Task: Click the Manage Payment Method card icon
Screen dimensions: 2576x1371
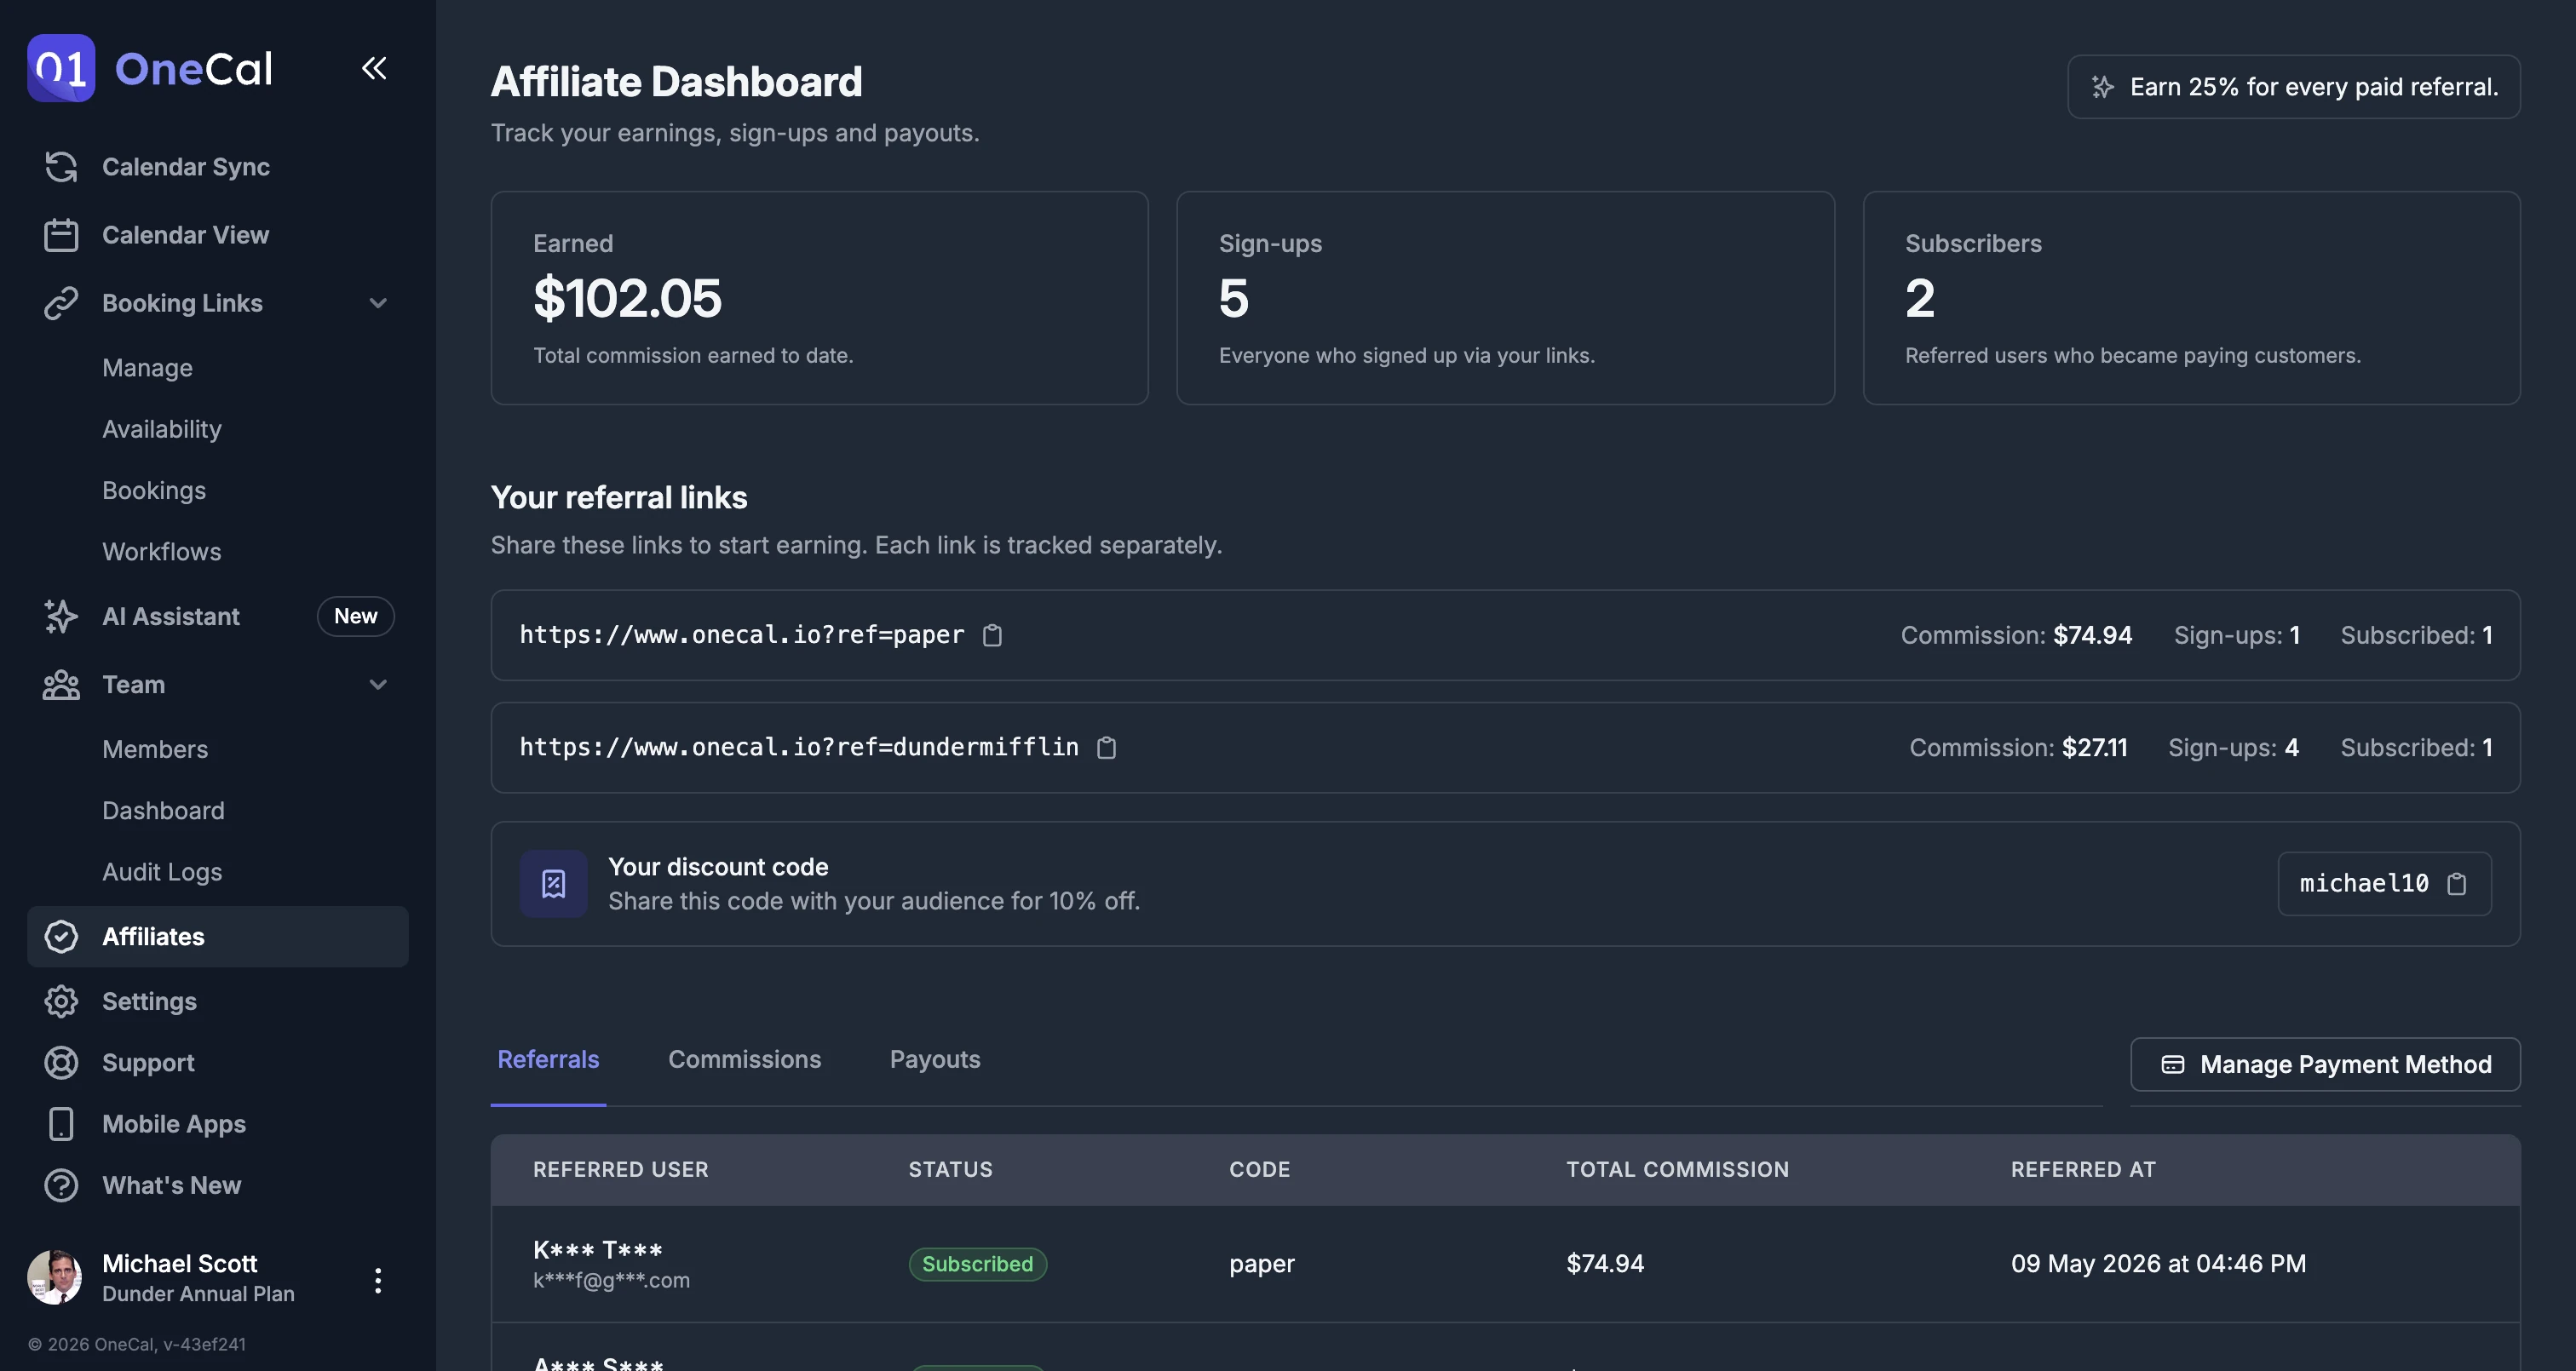Action: pos(2173,1064)
